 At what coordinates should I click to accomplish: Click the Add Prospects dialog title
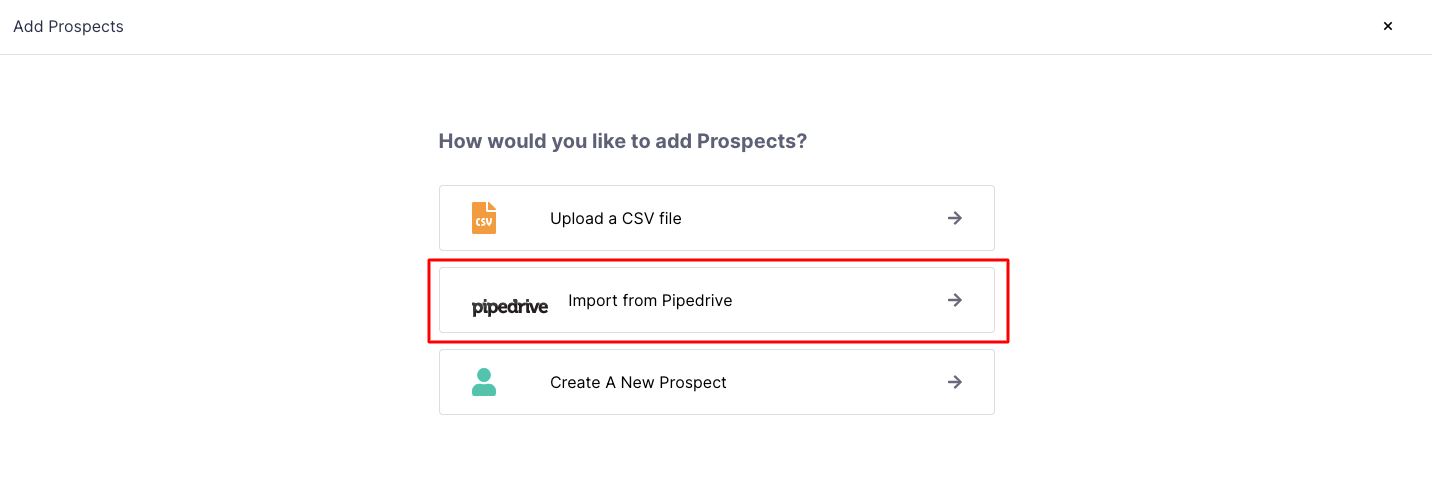pyautogui.click(x=68, y=27)
